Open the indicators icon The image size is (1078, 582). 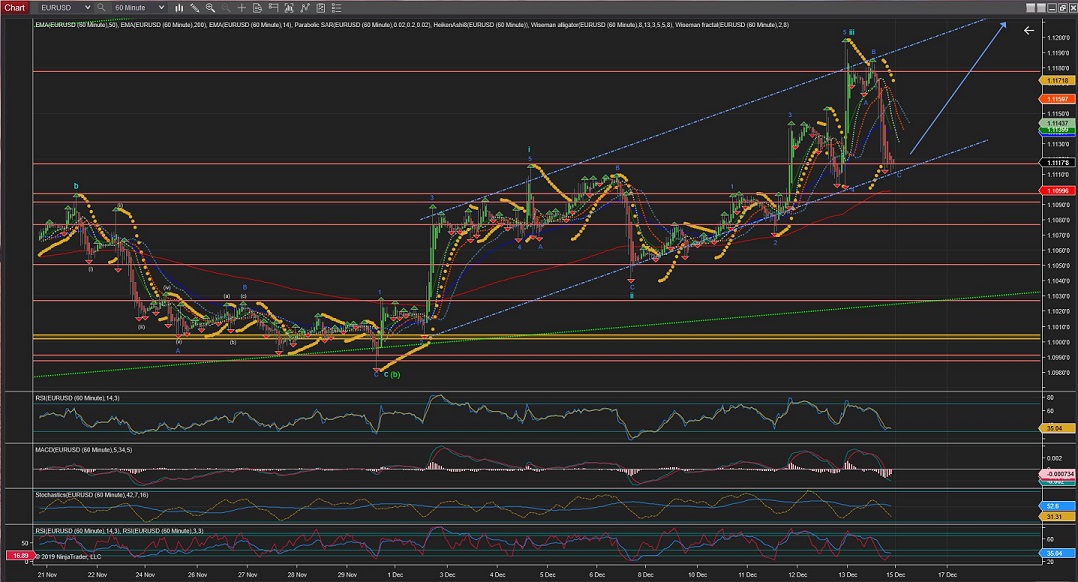point(305,8)
